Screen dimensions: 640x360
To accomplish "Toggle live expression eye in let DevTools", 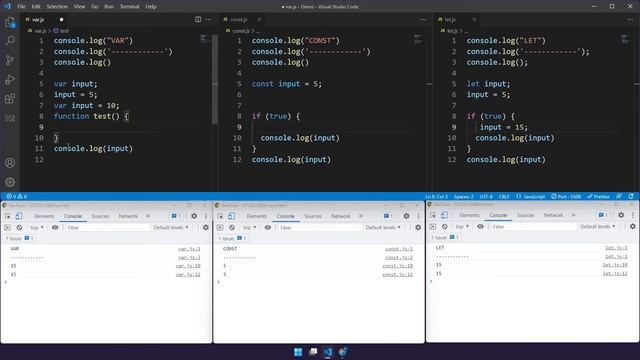I will [480, 227].
